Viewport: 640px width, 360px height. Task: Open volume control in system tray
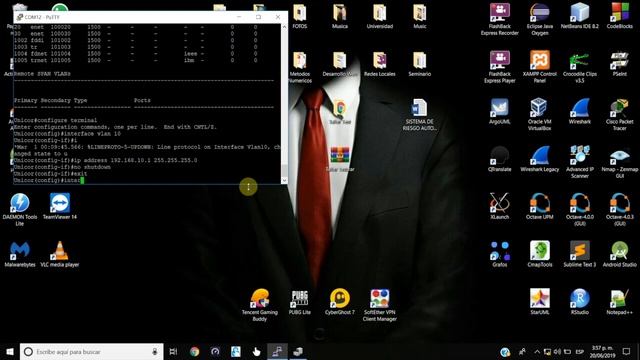pyautogui.click(x=557, y=351)
